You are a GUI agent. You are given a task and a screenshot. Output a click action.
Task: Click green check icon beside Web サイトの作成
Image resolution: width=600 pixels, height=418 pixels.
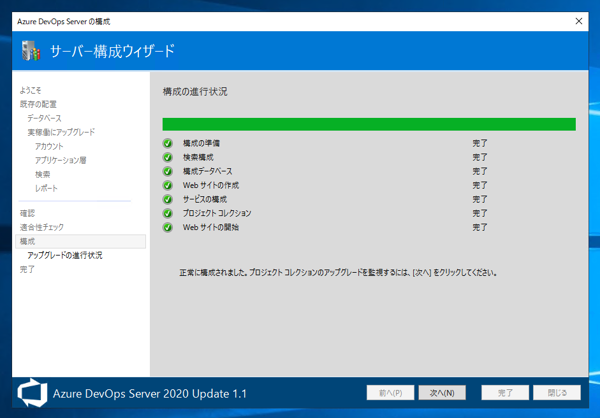(x=168, y=185)
